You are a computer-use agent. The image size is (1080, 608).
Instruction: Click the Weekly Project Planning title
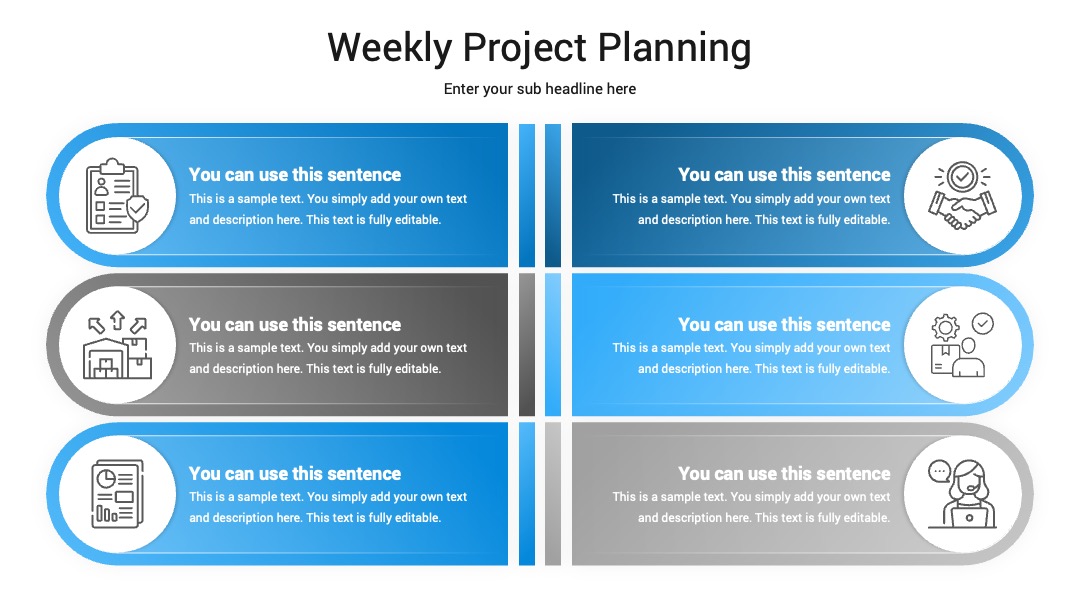[539, 48]
